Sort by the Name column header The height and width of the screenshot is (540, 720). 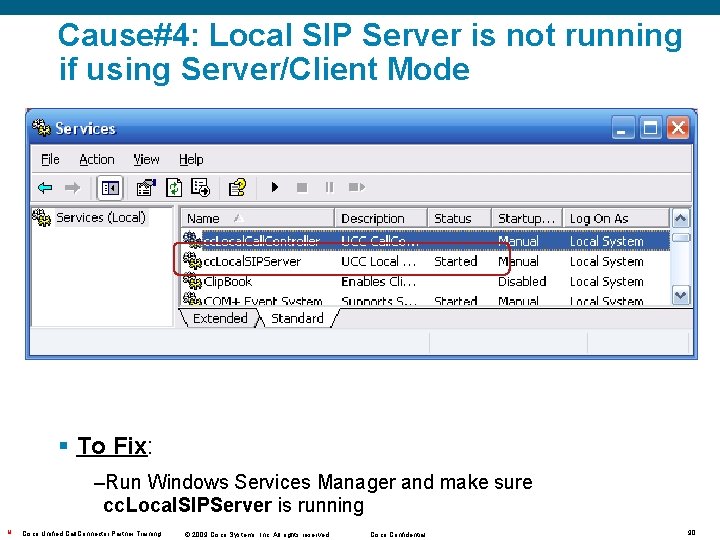tap(257, 218)
